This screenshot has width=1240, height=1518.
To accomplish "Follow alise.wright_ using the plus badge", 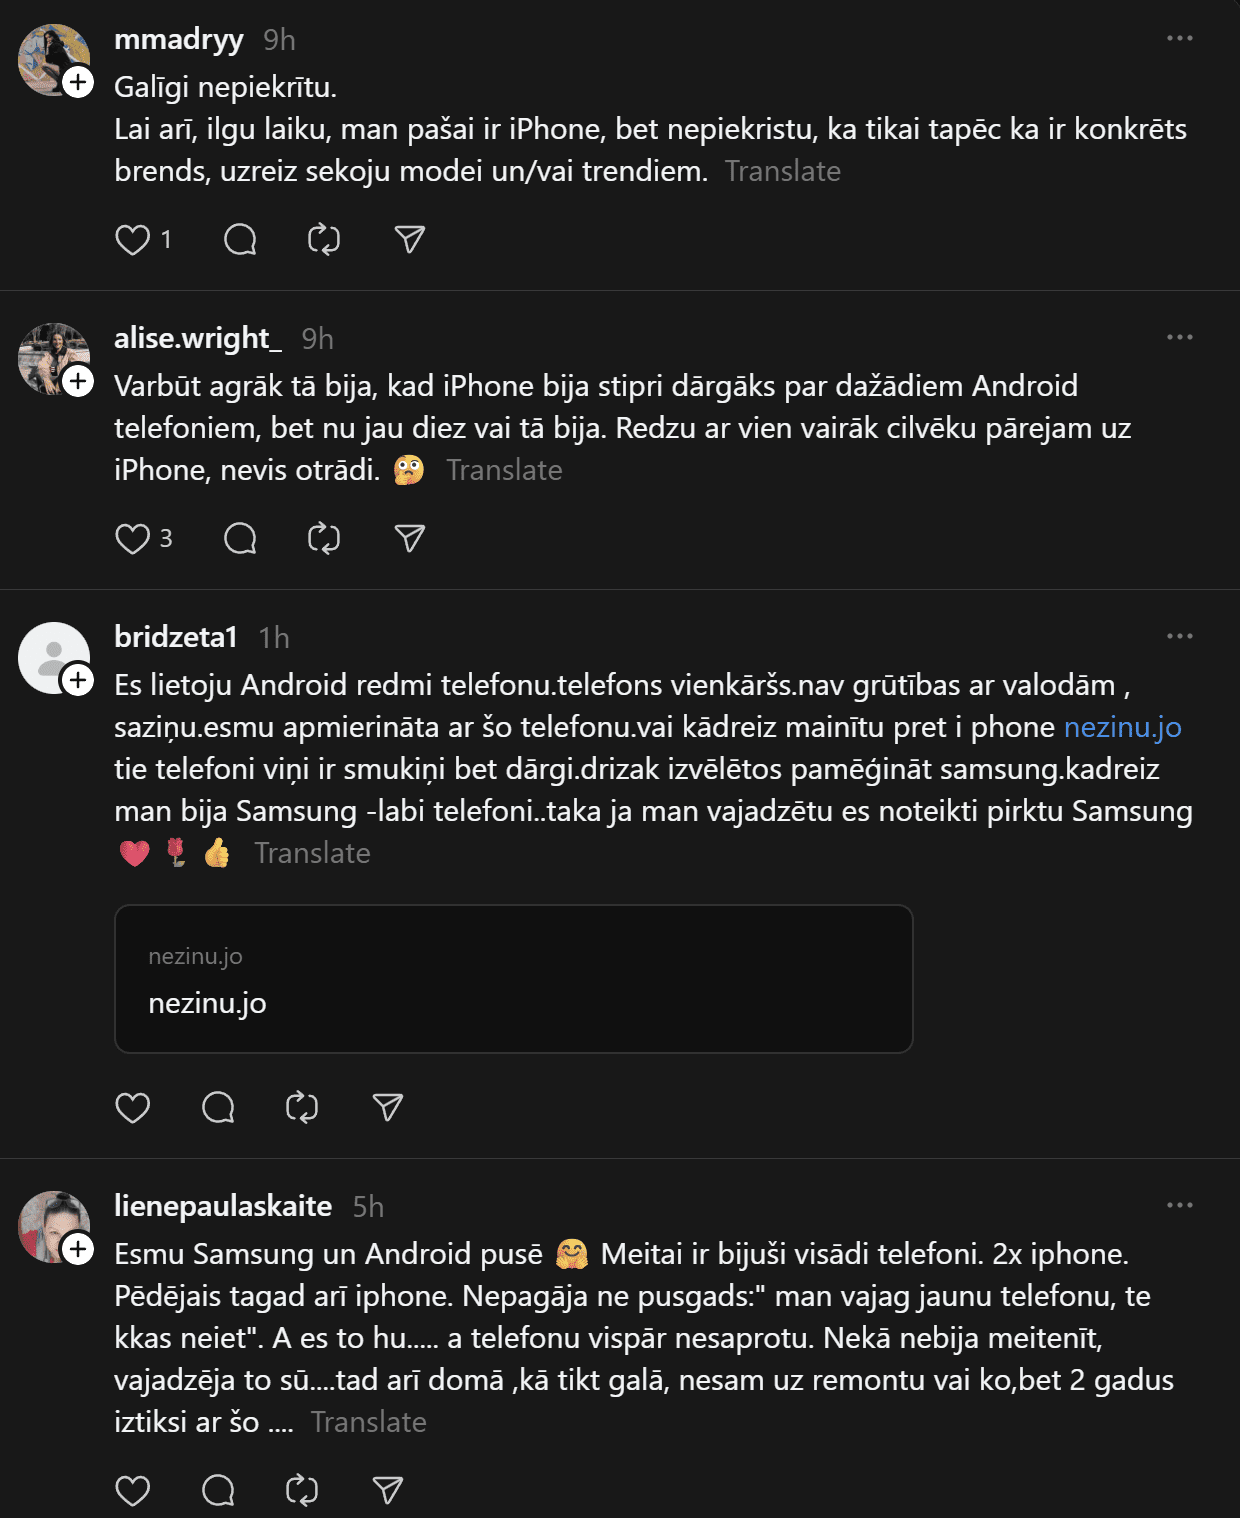I will (78, 381).
